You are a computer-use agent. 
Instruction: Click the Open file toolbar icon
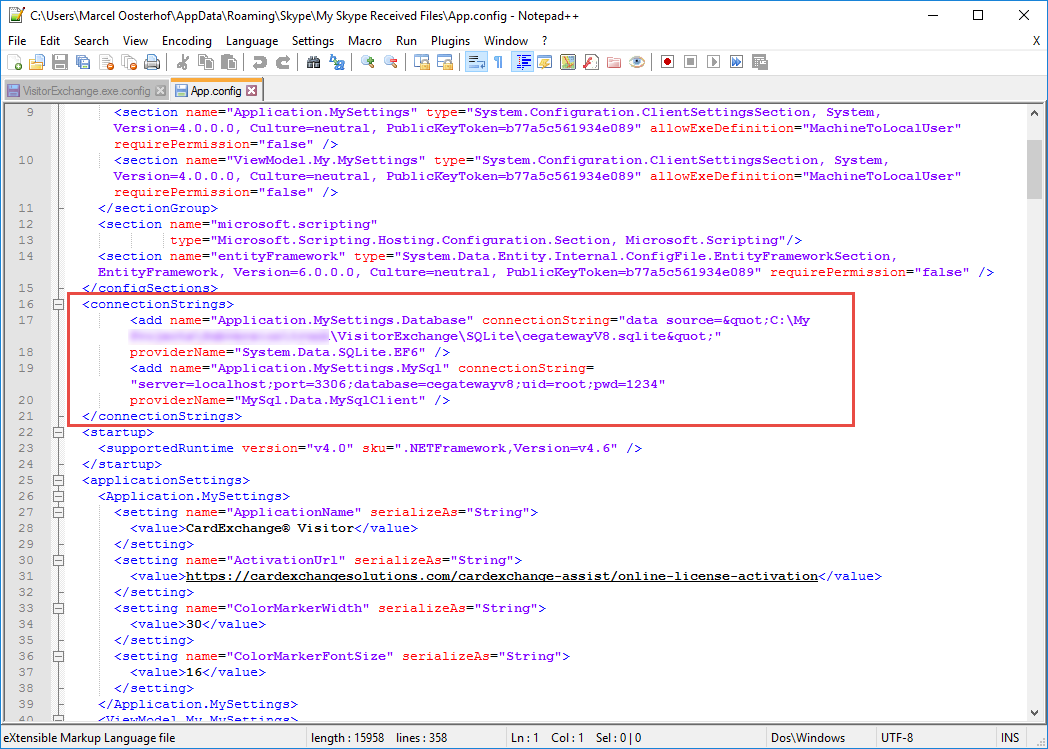coord(37,63)
